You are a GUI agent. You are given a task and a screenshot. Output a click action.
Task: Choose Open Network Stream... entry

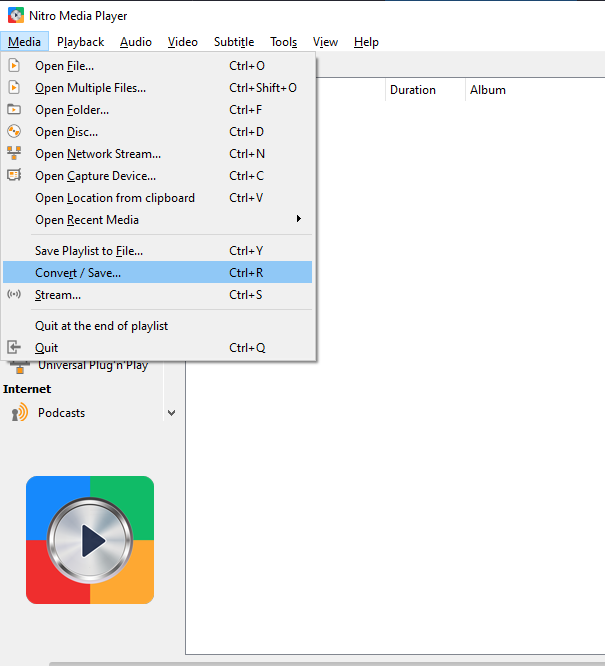pos(158,154)
